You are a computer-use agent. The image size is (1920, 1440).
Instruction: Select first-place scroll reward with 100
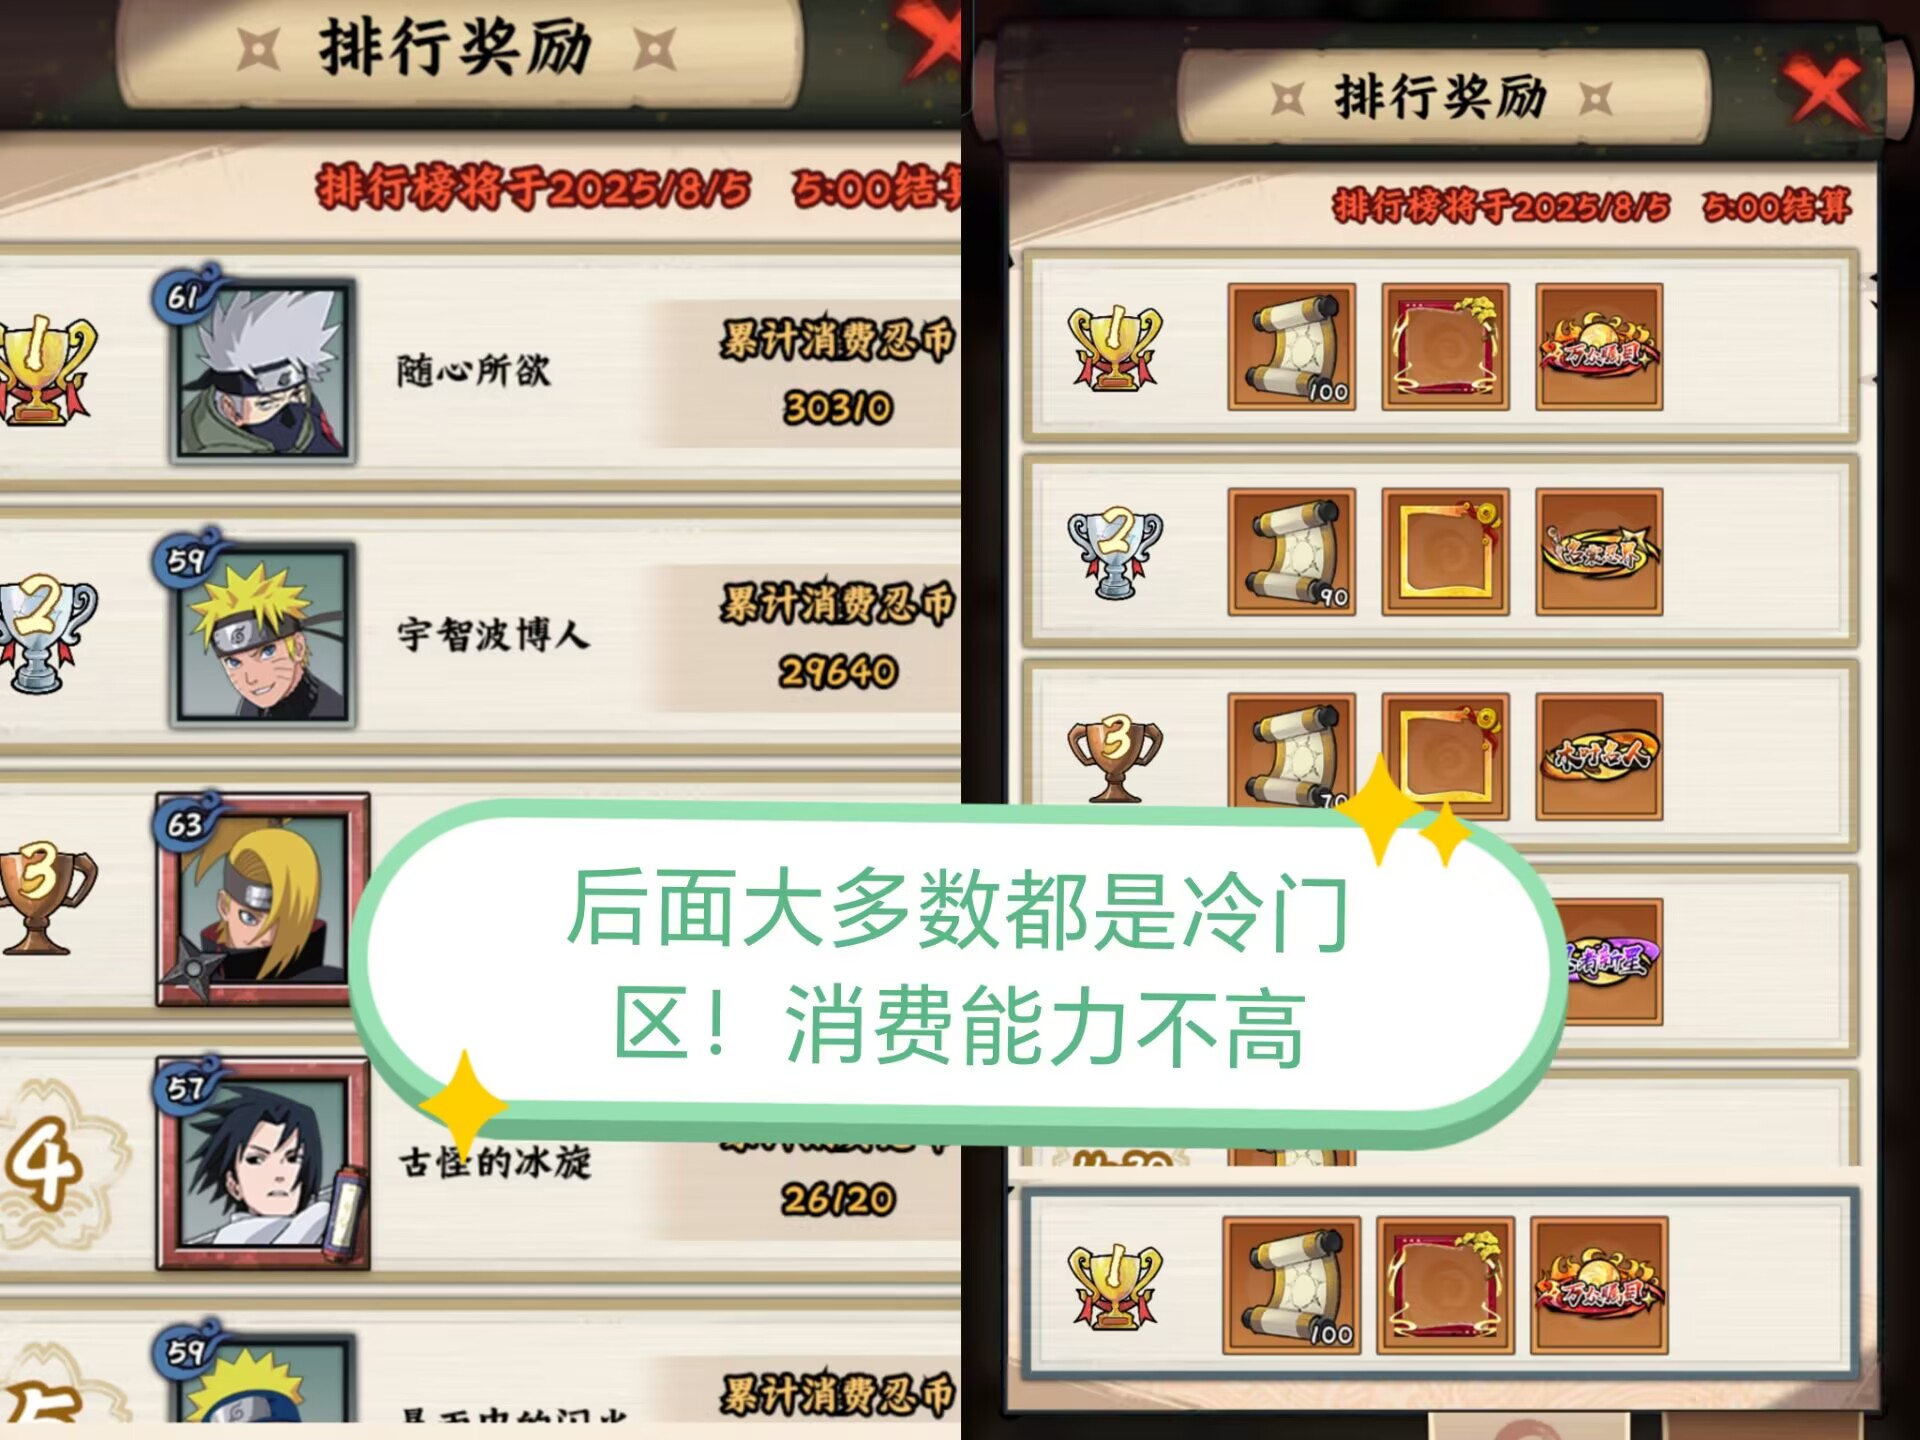coord(1292,347)
